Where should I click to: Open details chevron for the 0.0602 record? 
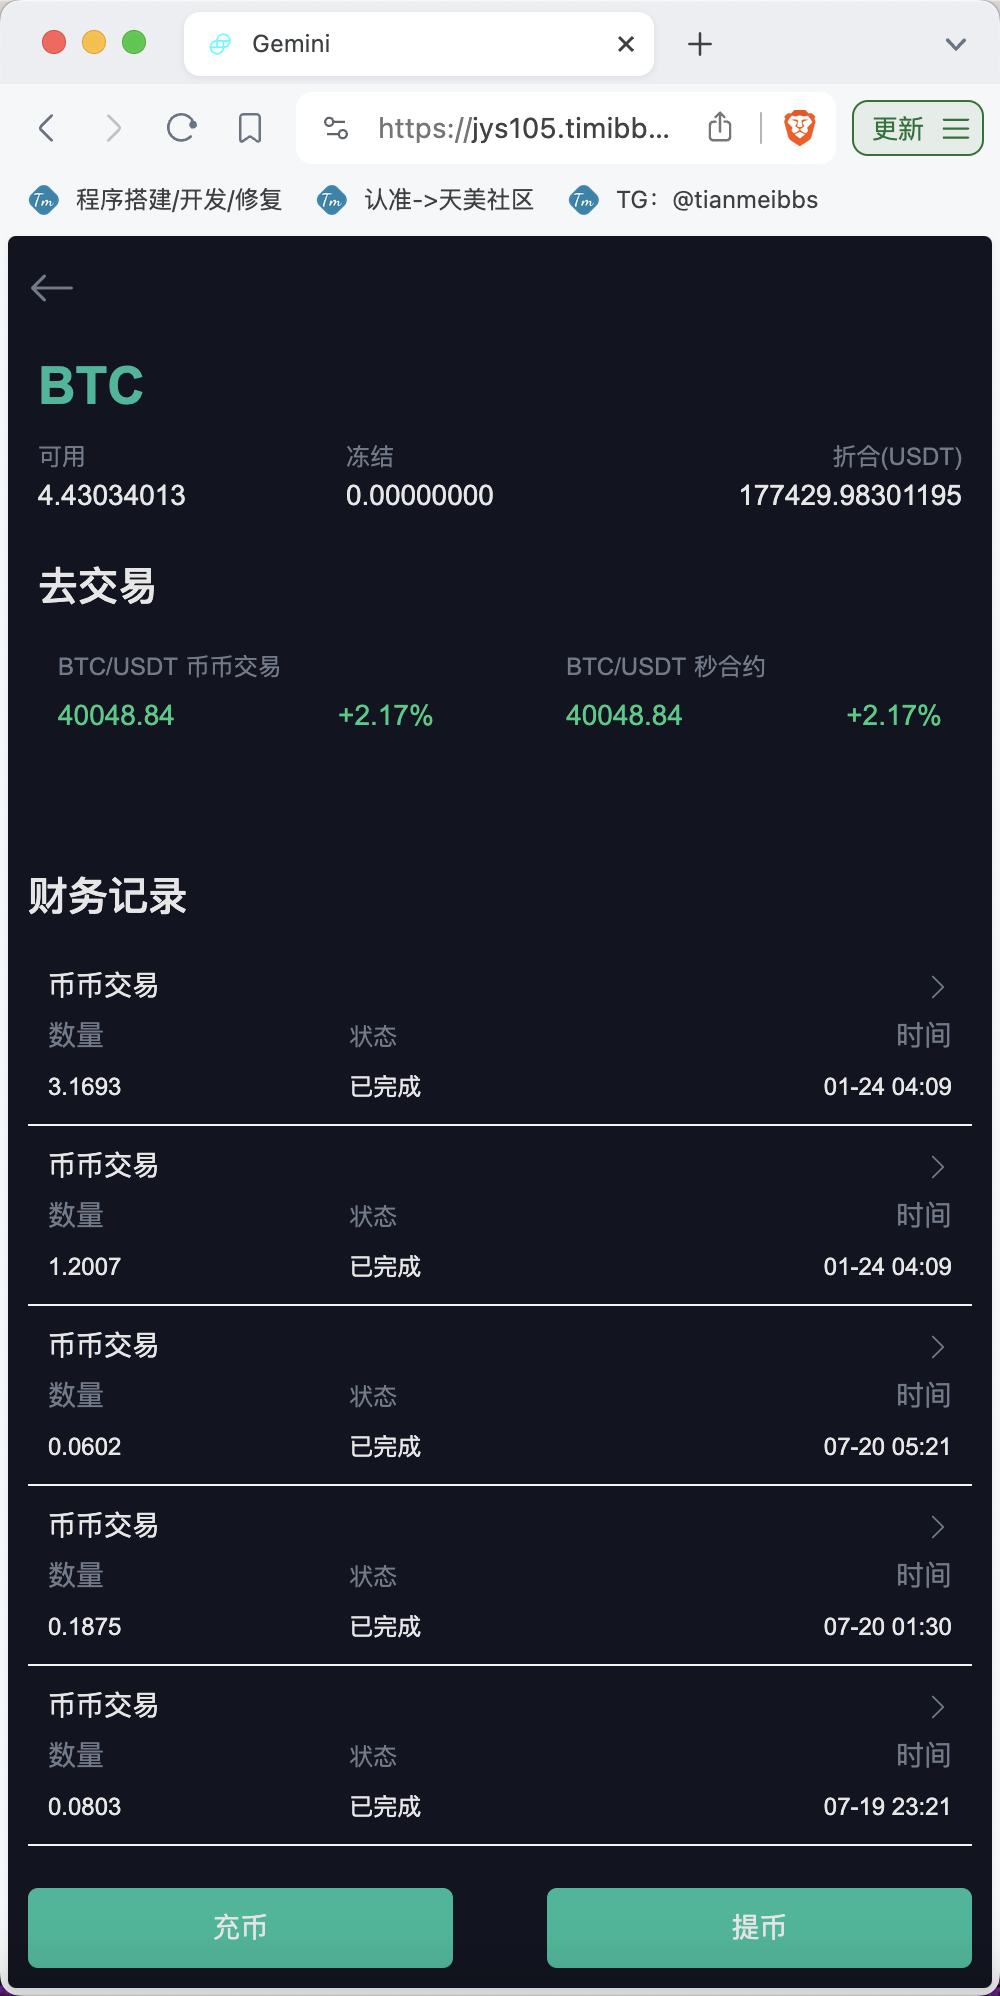click(x=937, y=1347)
